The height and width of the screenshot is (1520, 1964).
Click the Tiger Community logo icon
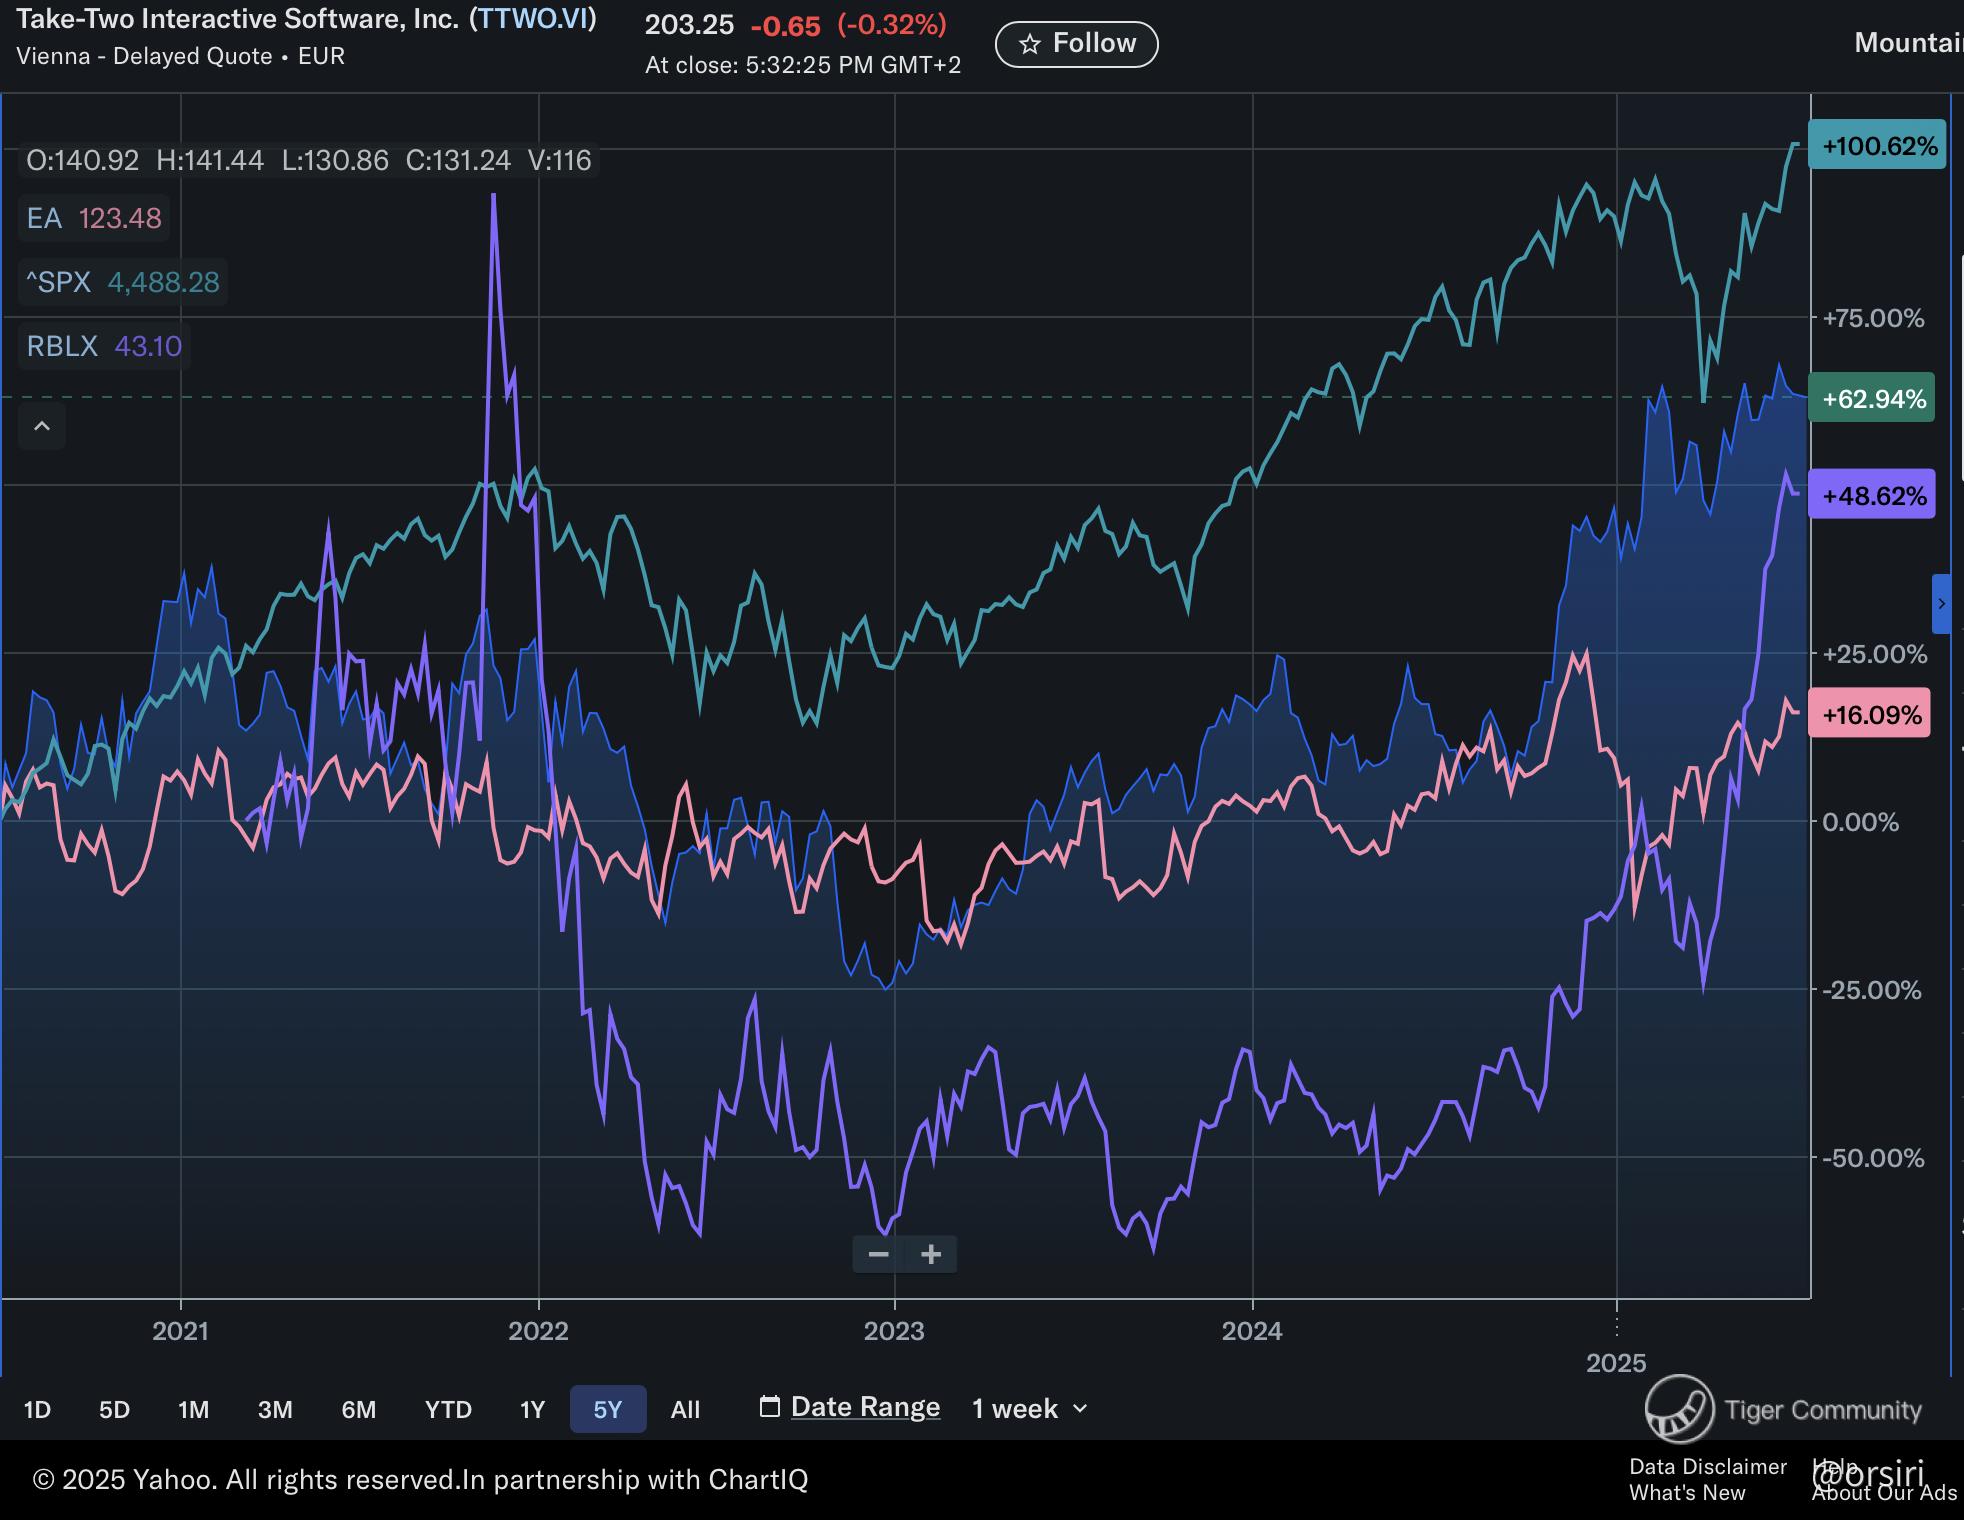(1680, 1409)
